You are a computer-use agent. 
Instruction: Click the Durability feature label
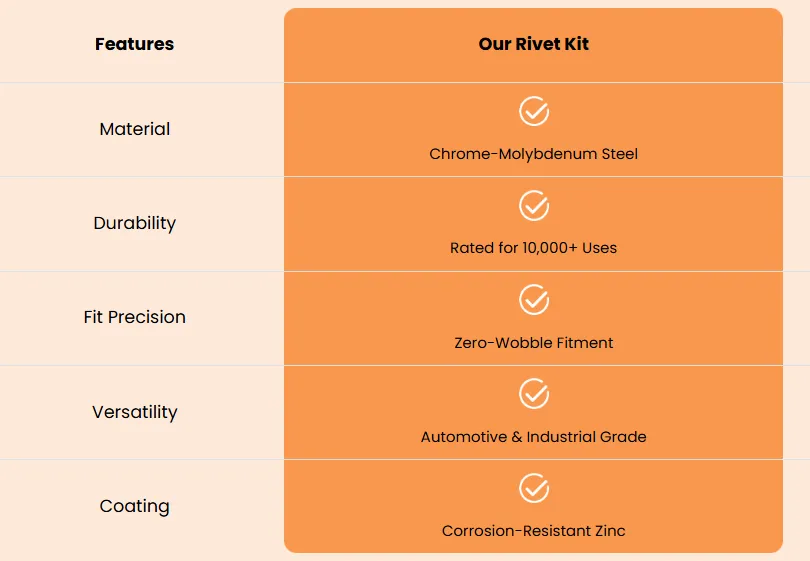tap(135, 223)
